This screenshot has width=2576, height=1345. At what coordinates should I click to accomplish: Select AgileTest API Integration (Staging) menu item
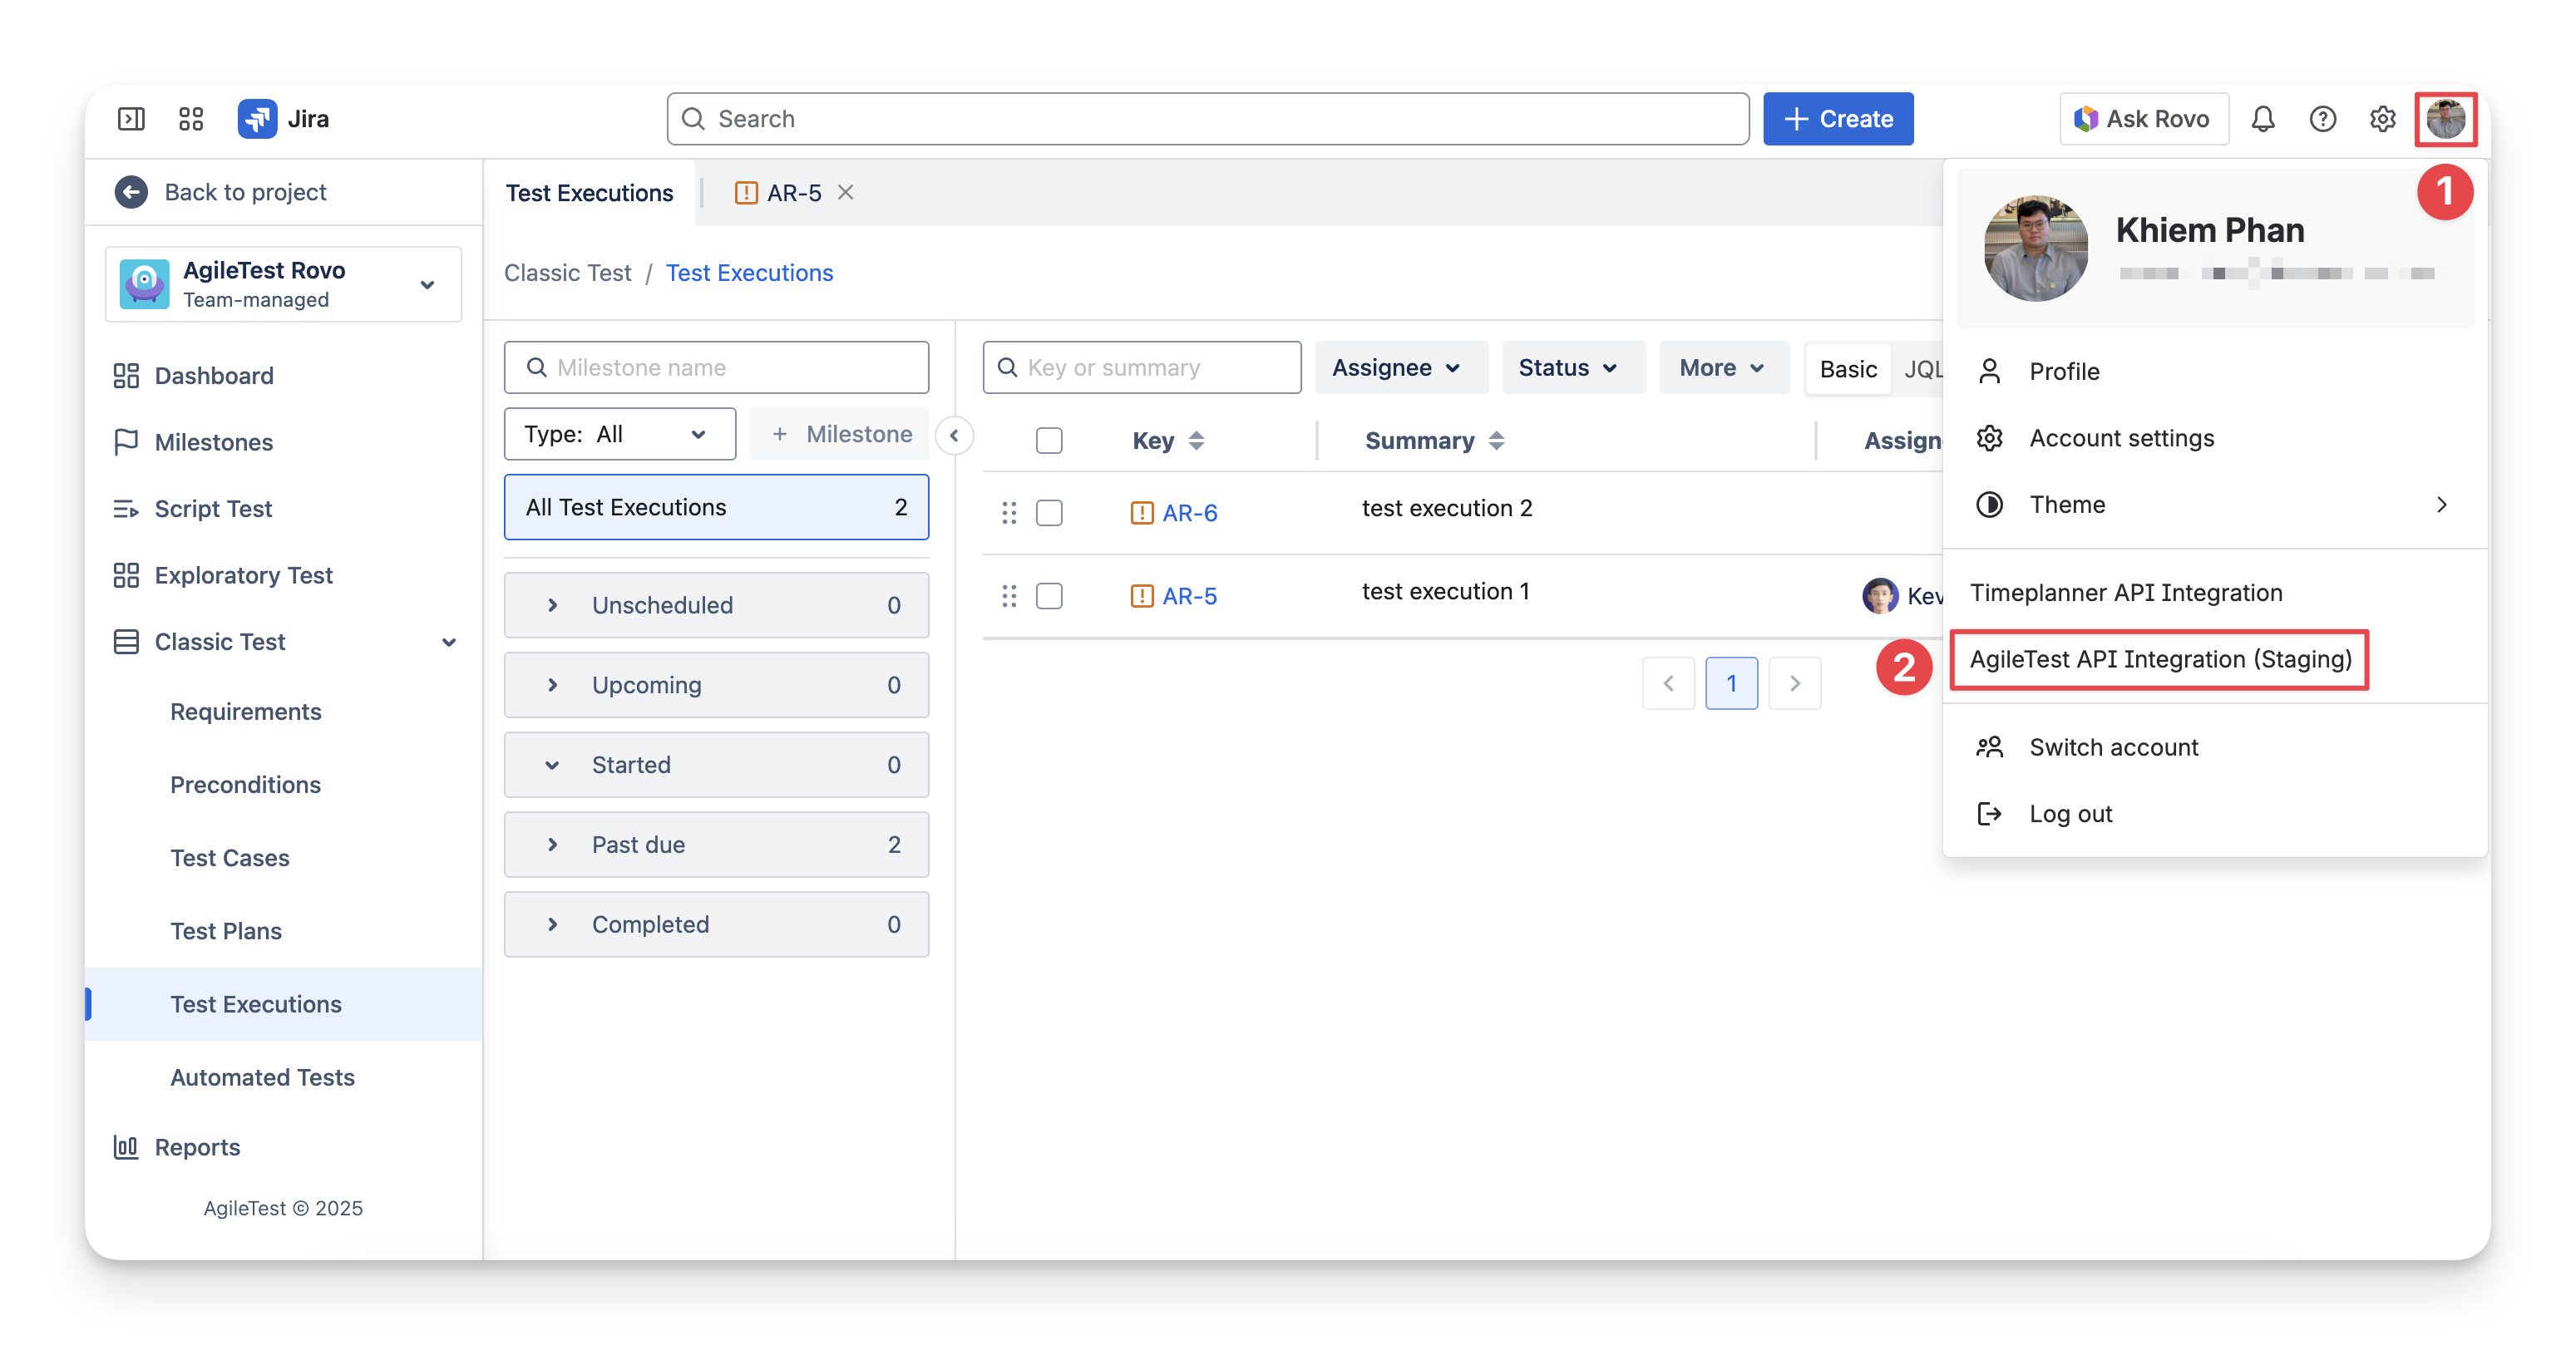tap(2160, 660)
